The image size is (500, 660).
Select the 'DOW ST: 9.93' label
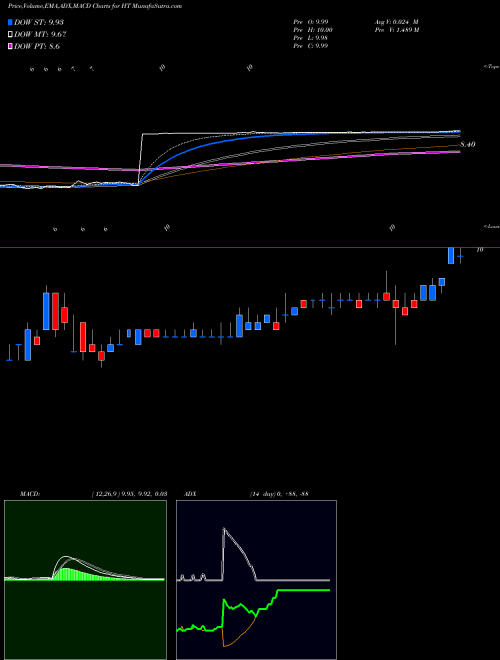pos(39,22)
